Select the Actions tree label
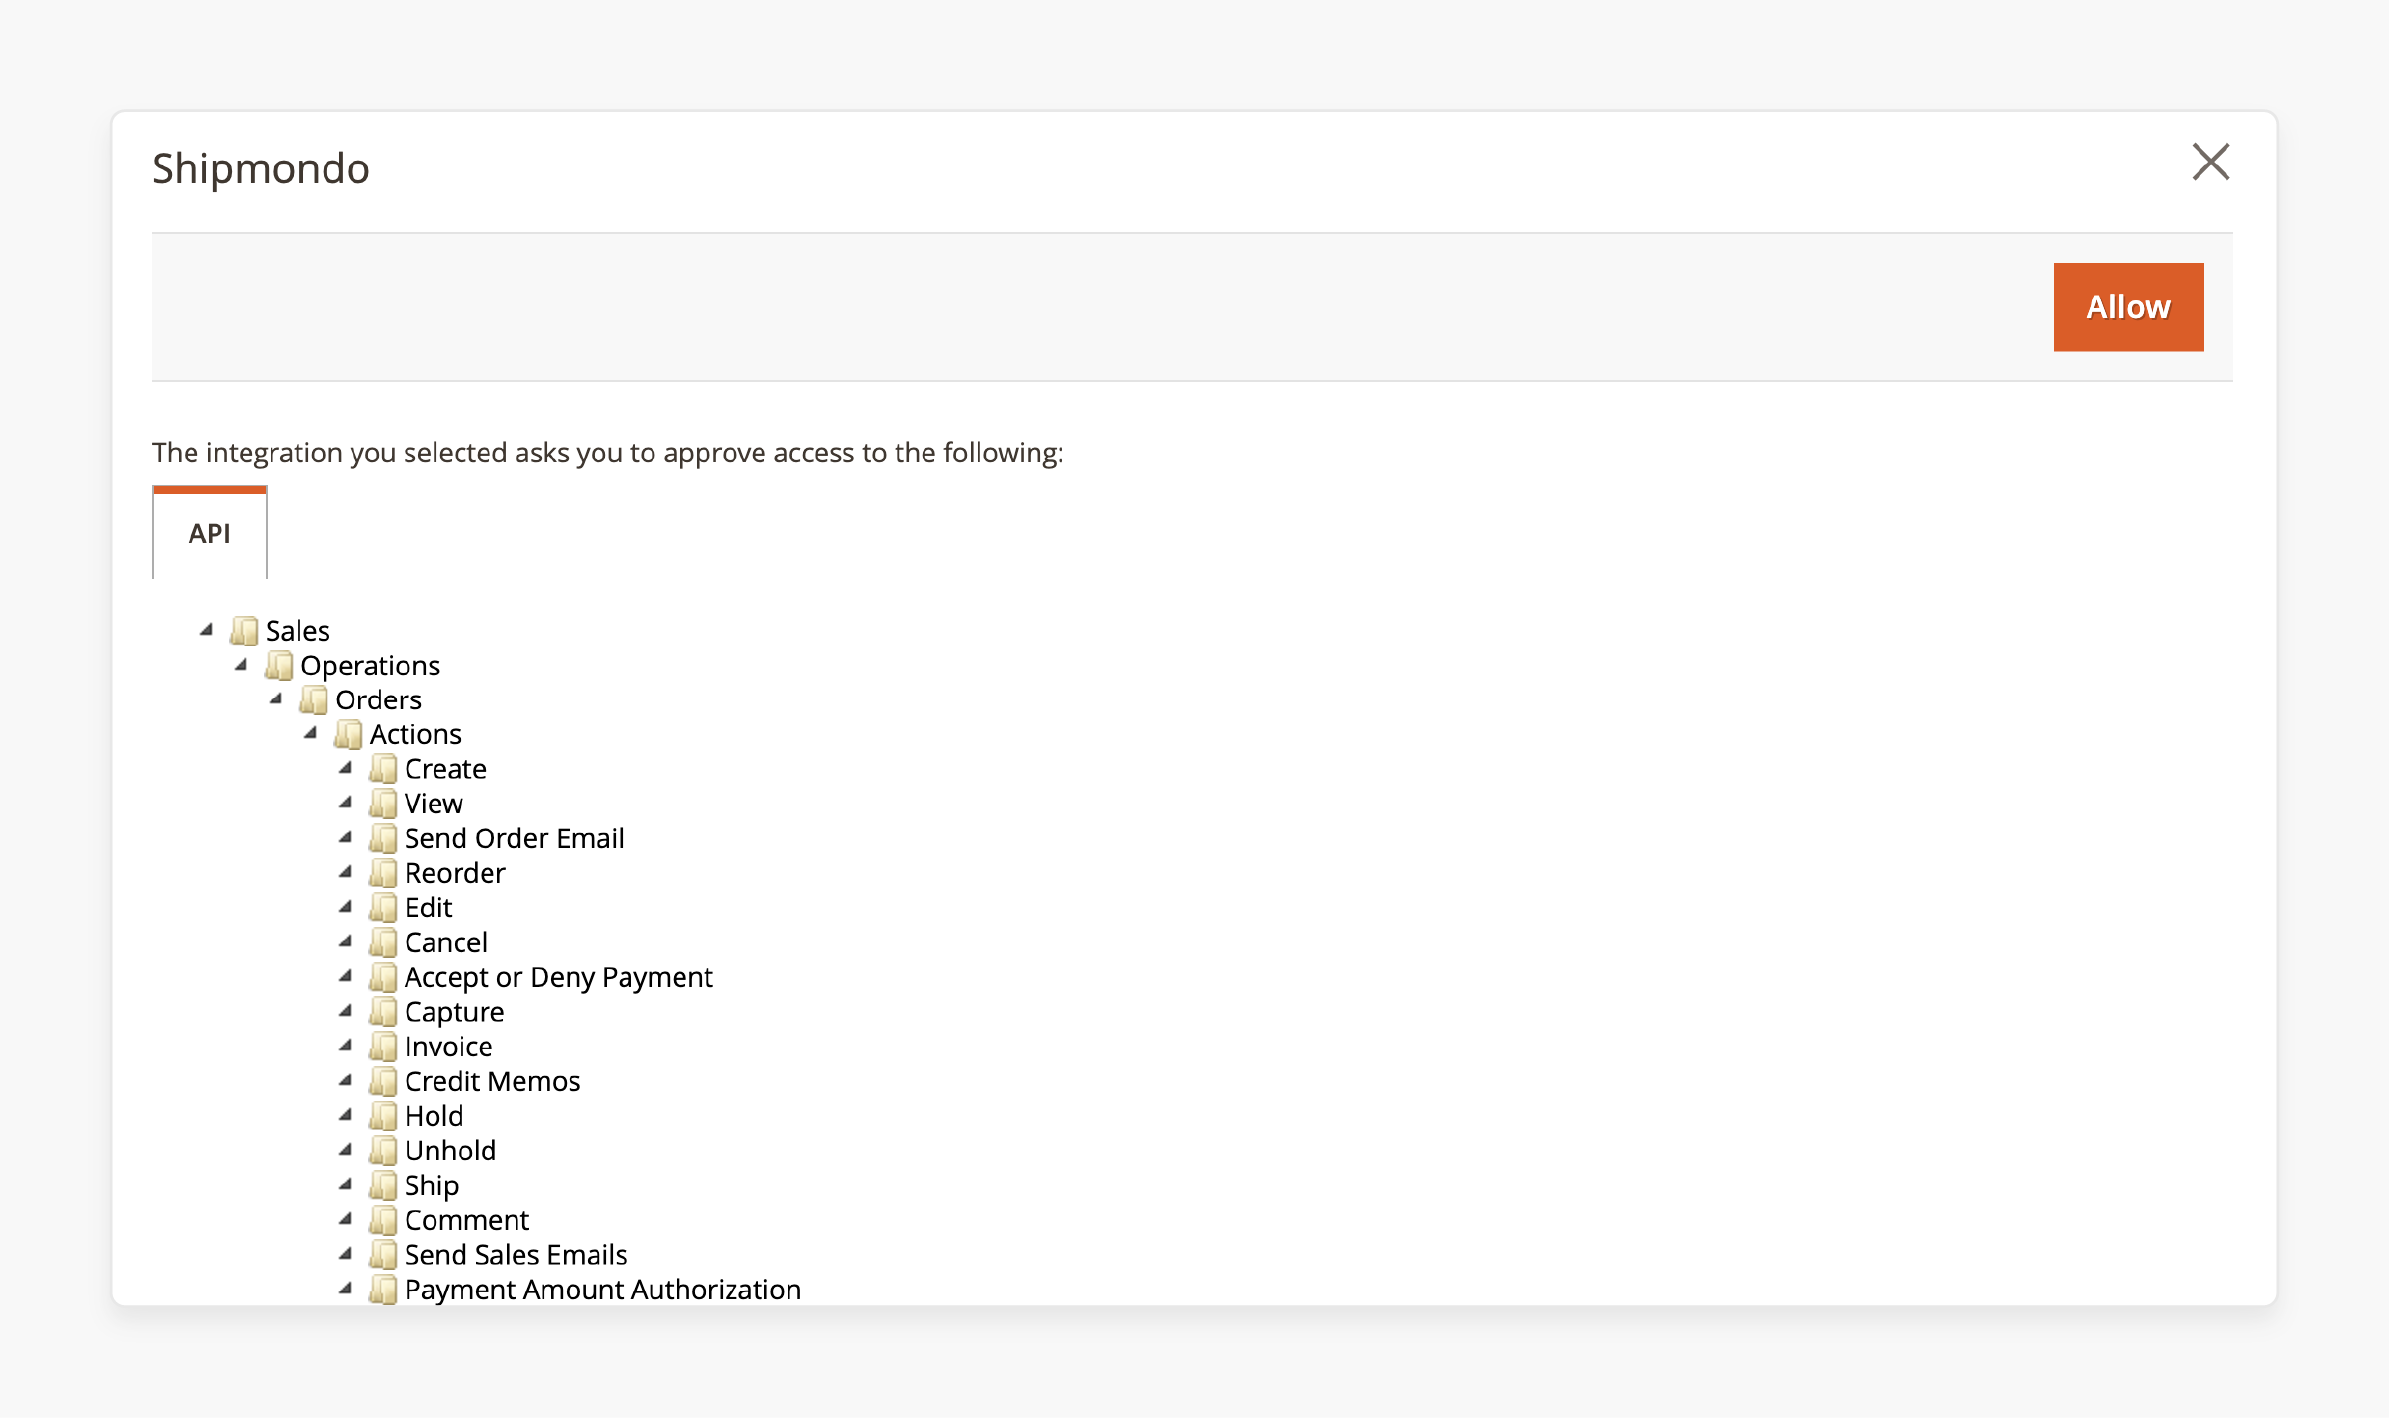 (416, 735)
